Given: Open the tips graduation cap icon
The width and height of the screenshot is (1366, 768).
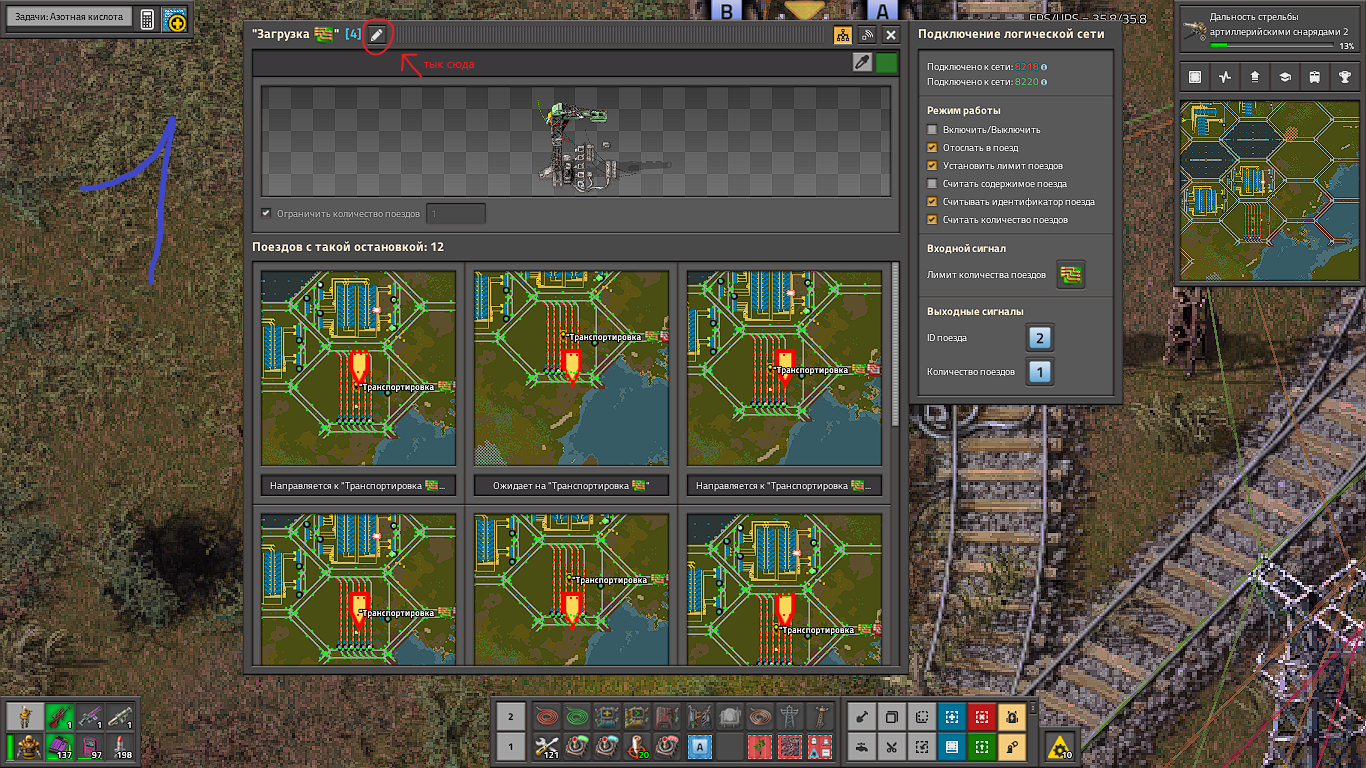Looking at the screenshot, I should pos(1285,77).
